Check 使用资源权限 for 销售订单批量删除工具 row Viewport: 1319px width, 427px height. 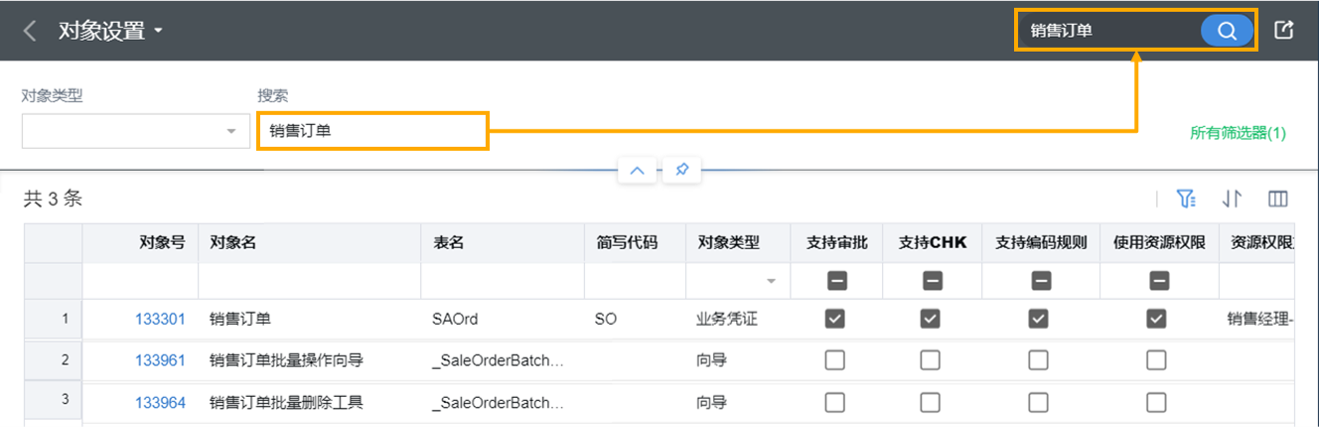(x=1156, y=402)
